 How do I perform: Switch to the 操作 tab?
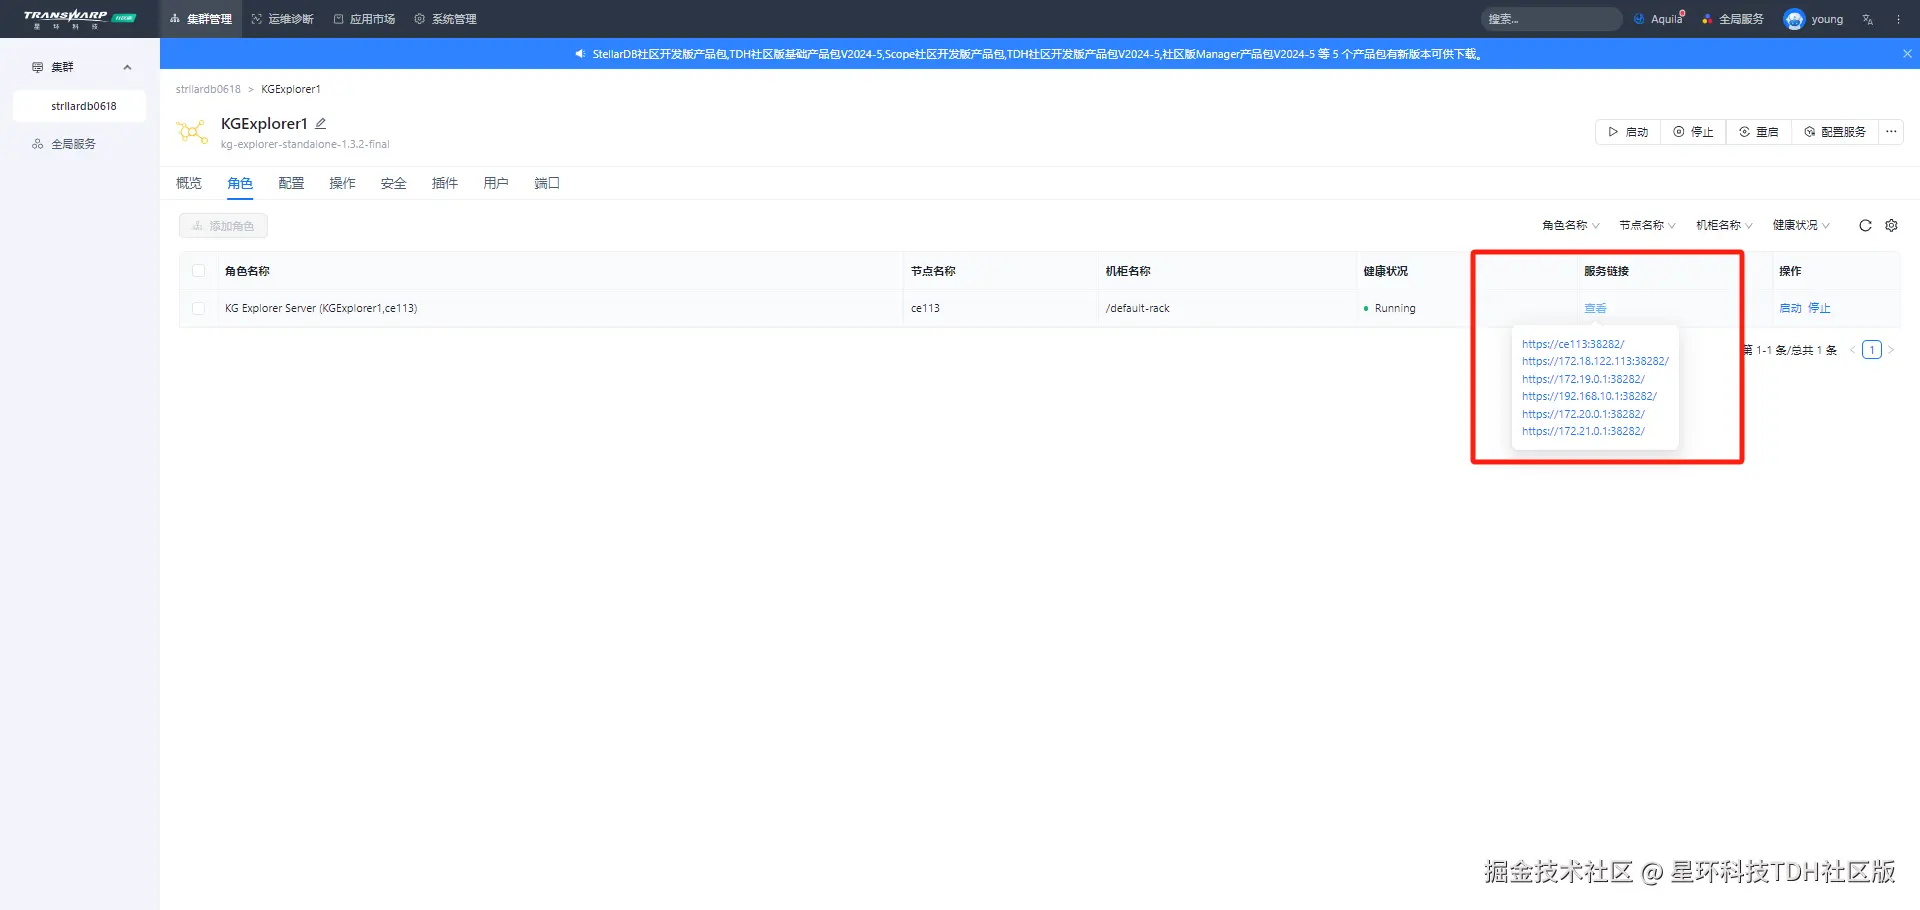(342, 183)
